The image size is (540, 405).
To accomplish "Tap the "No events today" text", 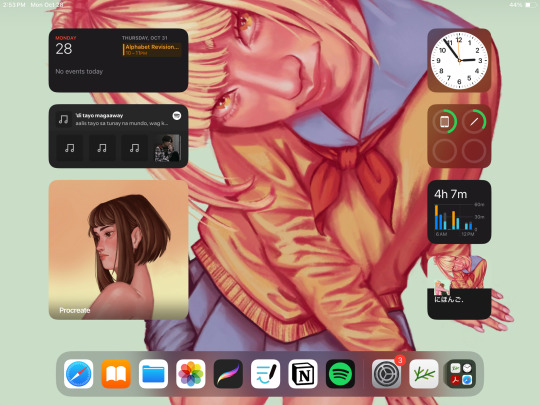I will 79,71.
